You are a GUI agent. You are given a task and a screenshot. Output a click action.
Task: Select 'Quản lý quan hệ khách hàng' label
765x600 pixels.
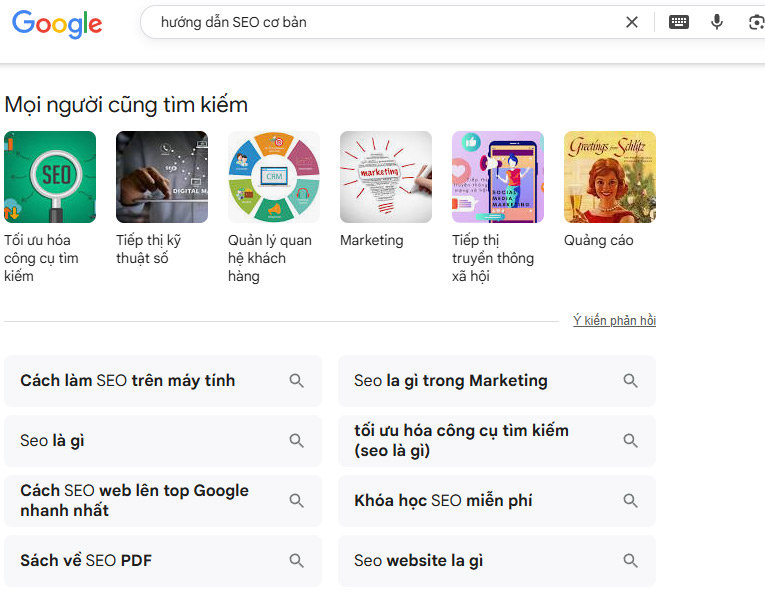click(270, 258)
